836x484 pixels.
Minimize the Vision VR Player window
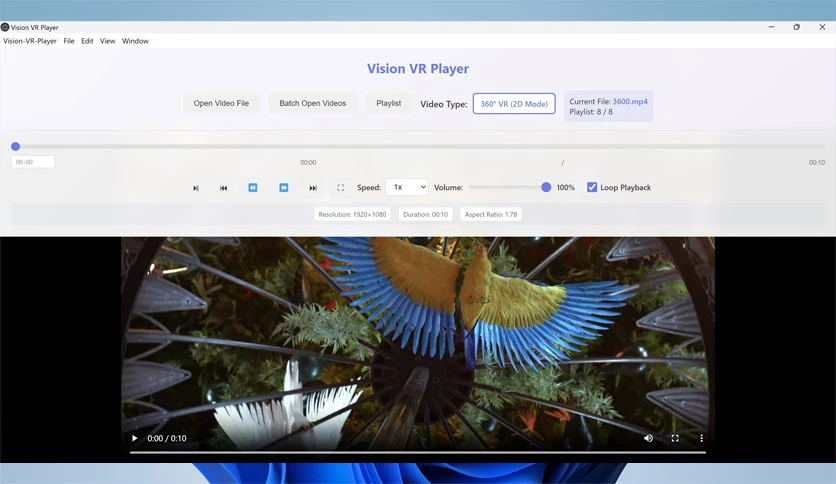(771, 27)
